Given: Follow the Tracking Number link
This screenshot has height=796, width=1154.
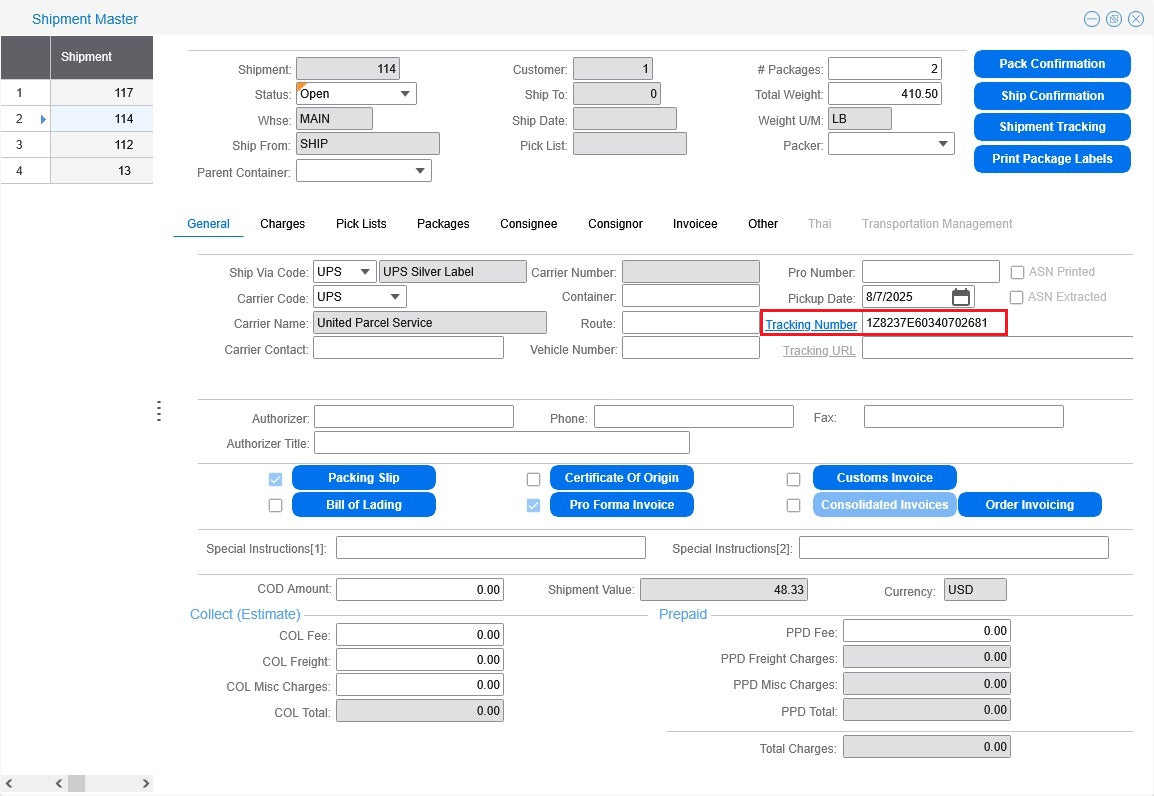Looking at the screenshot, I should [811, 325].
